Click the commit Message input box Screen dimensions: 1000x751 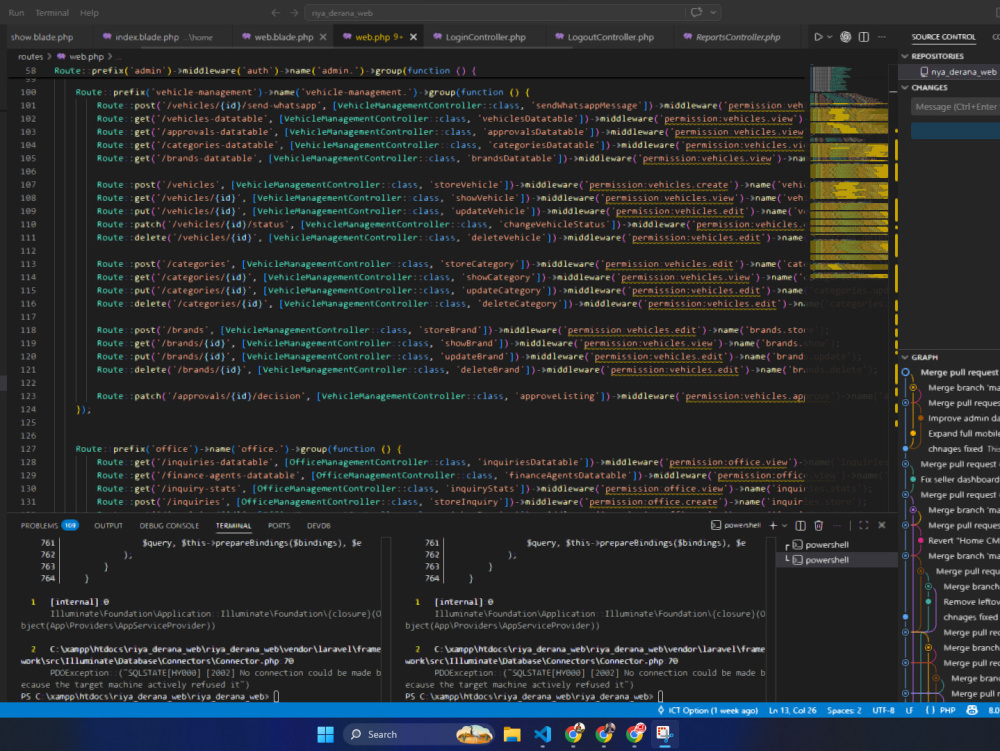(x=955, y=106)
